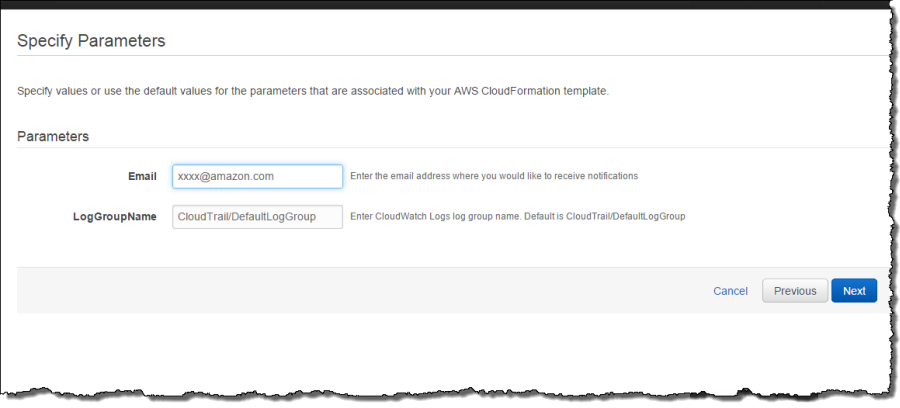Click the xxxx@amazon.com text in Email
Screen dimensions: 900x408
pyautogui.click(x=226, y=176)
